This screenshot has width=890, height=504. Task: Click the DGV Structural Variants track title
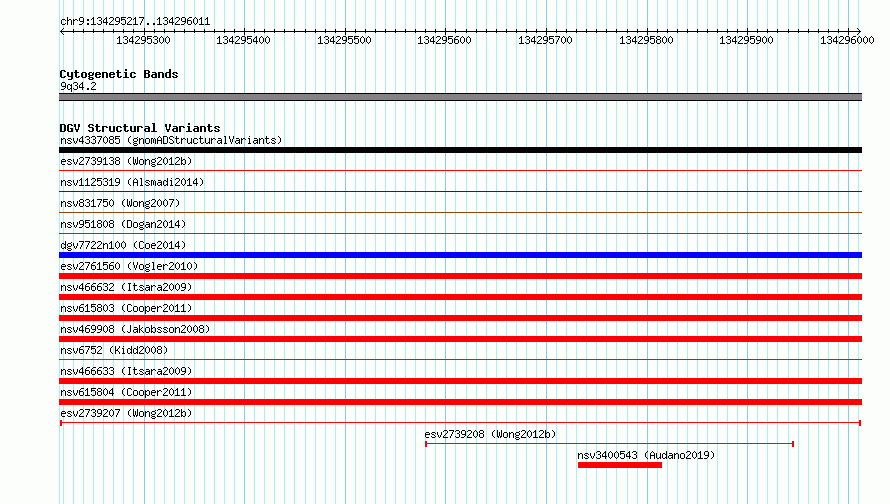pos(140,128)
